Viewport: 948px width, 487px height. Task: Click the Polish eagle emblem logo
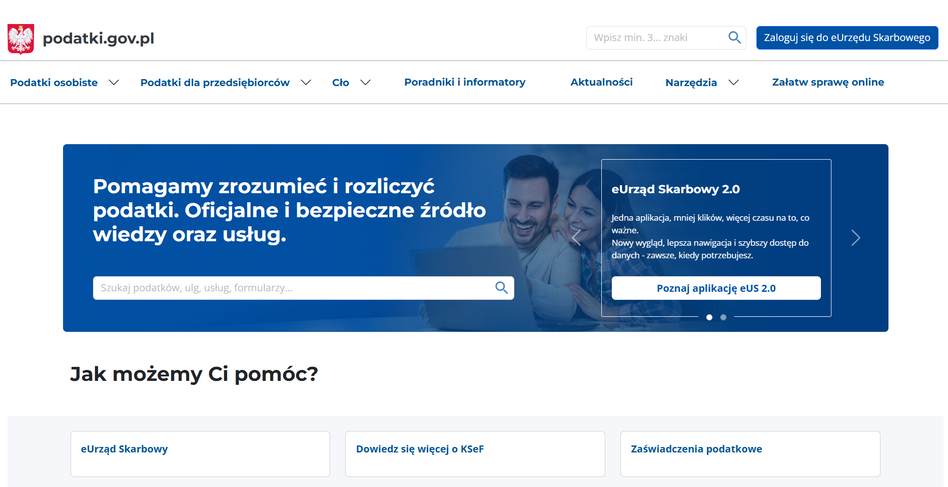21,39
